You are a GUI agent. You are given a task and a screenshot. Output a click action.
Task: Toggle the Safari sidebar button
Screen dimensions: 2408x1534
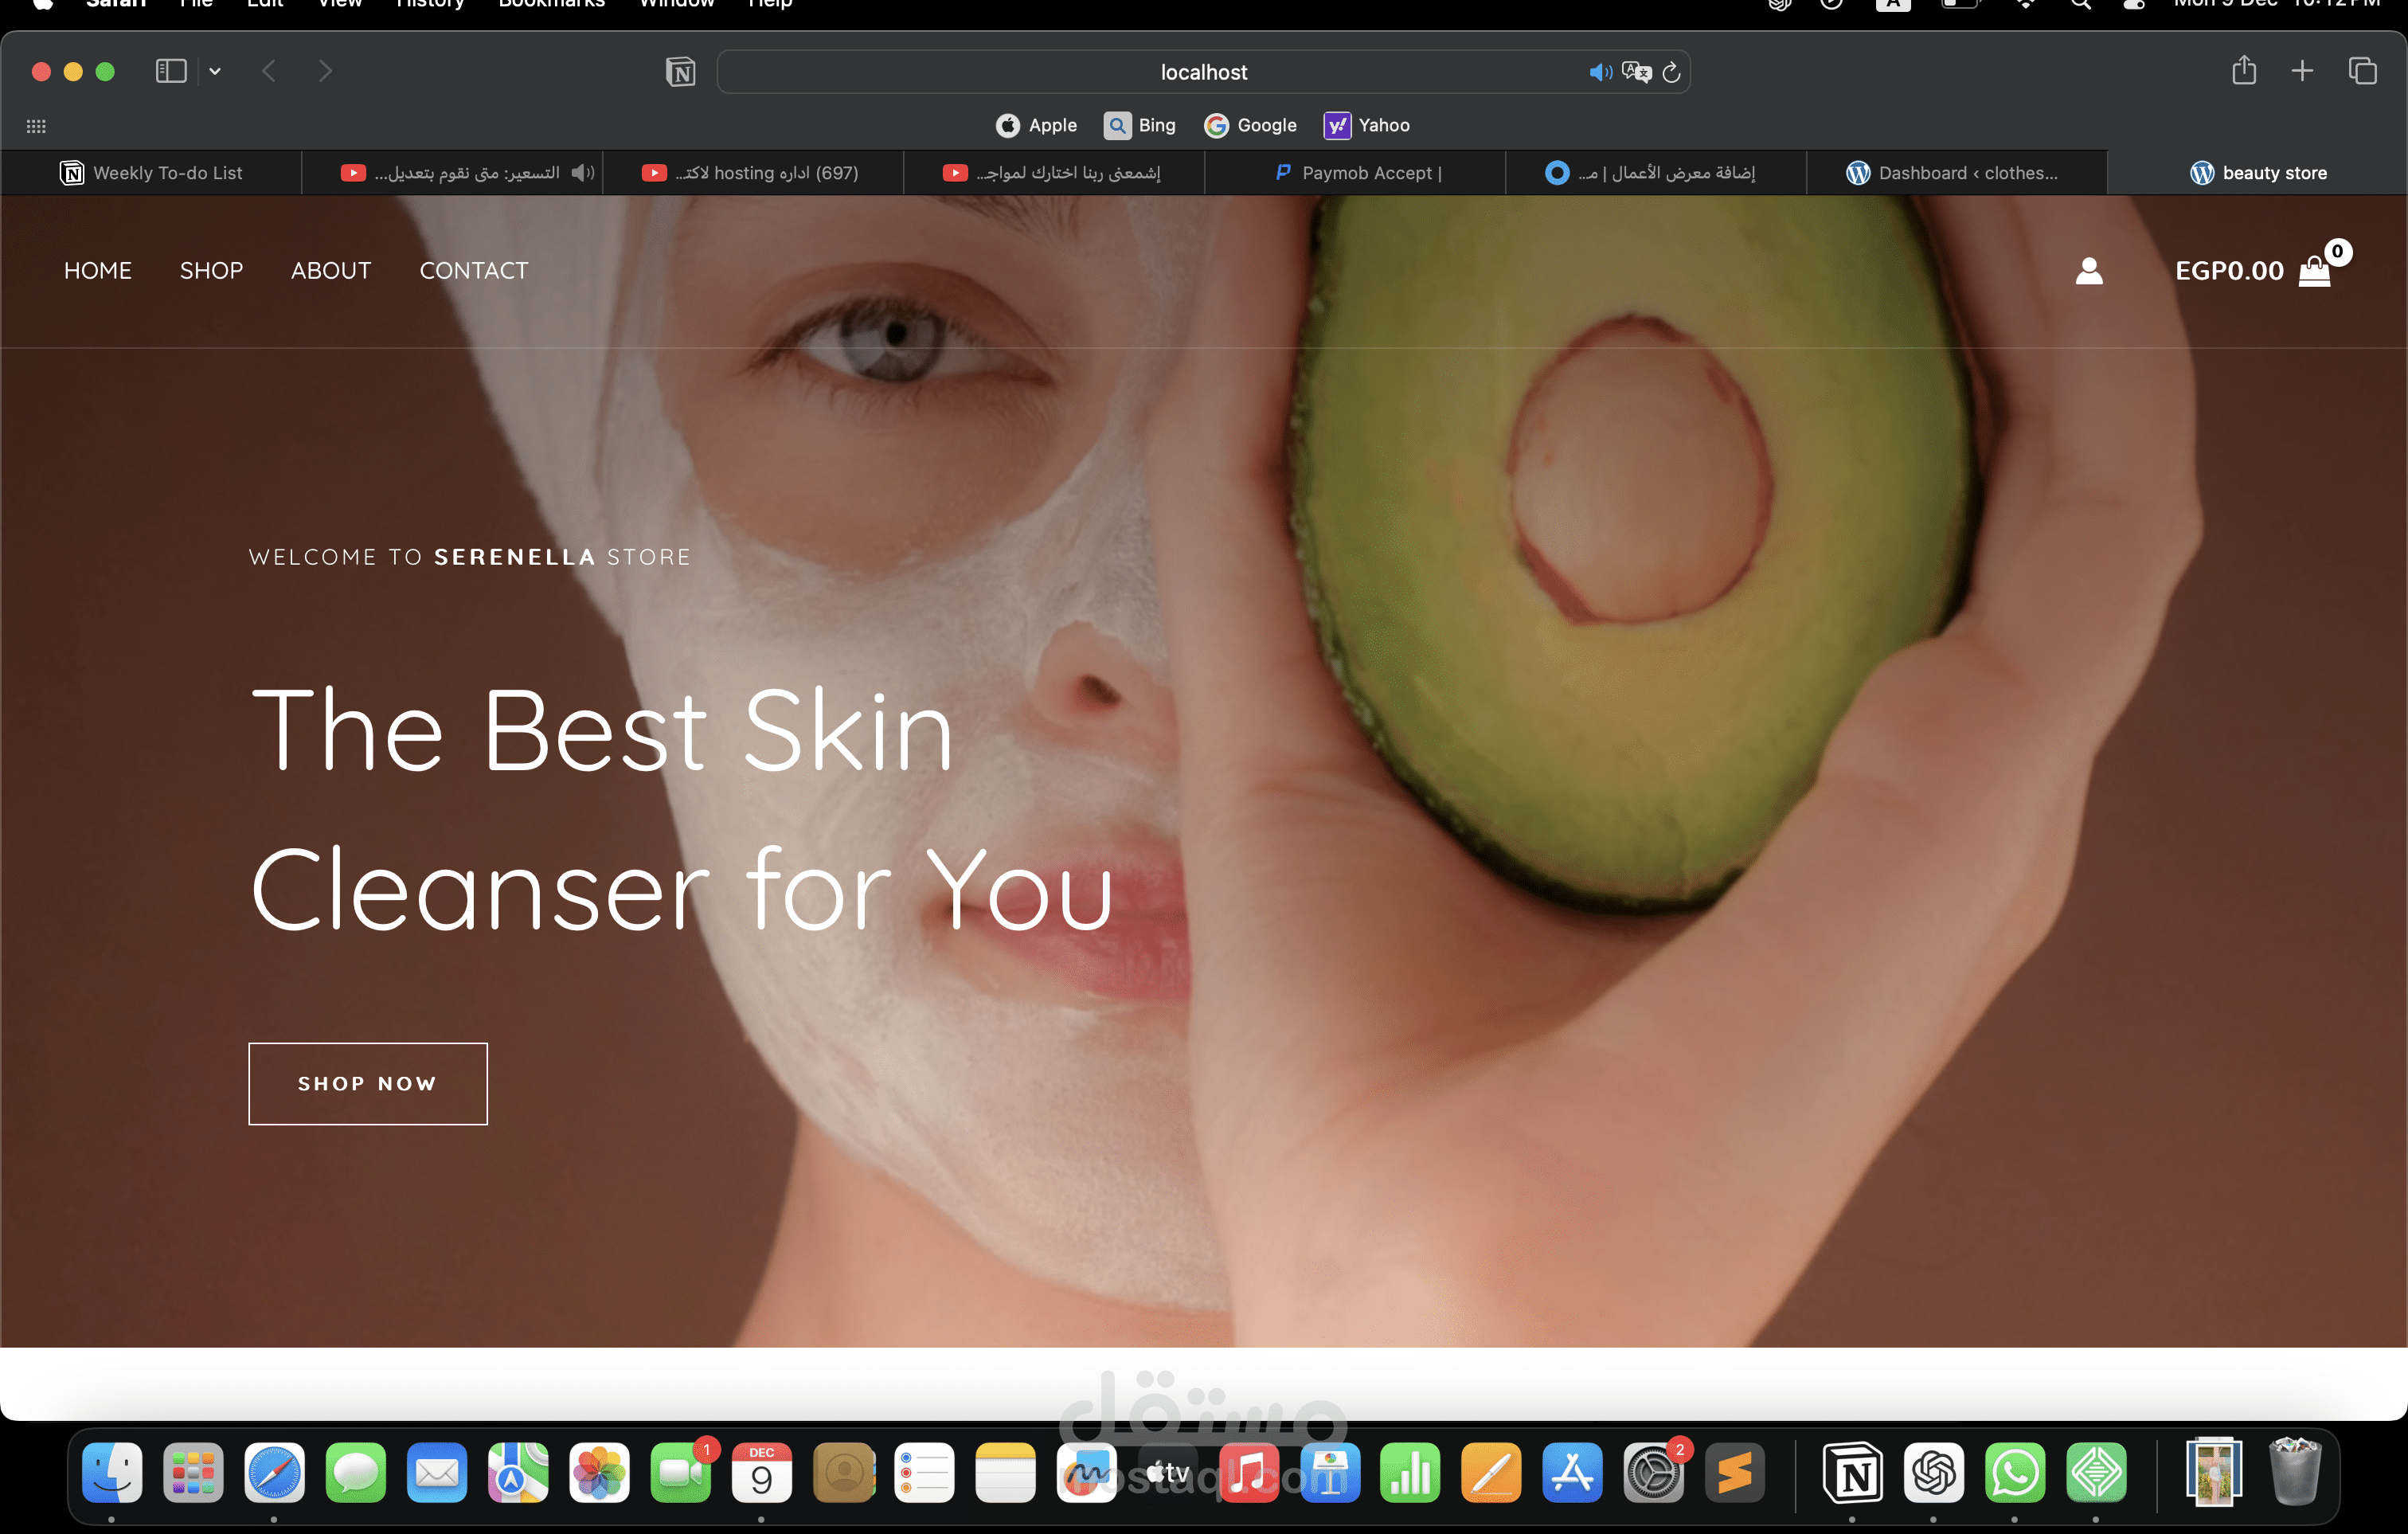pos(171,71)
